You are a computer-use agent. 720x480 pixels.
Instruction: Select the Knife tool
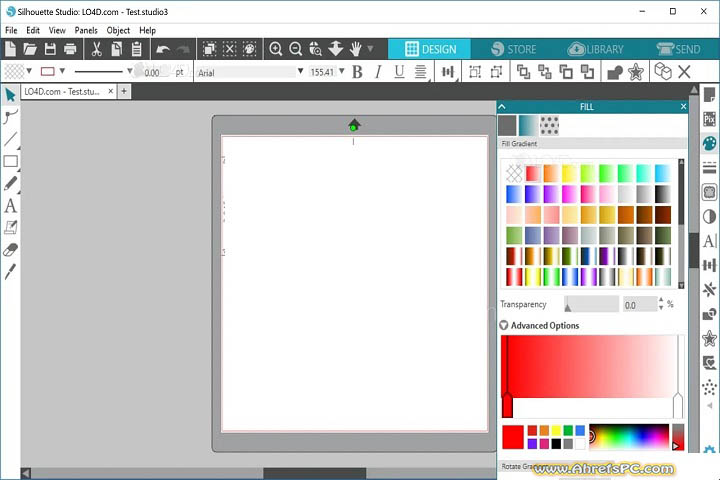click(x=10, y=271)
